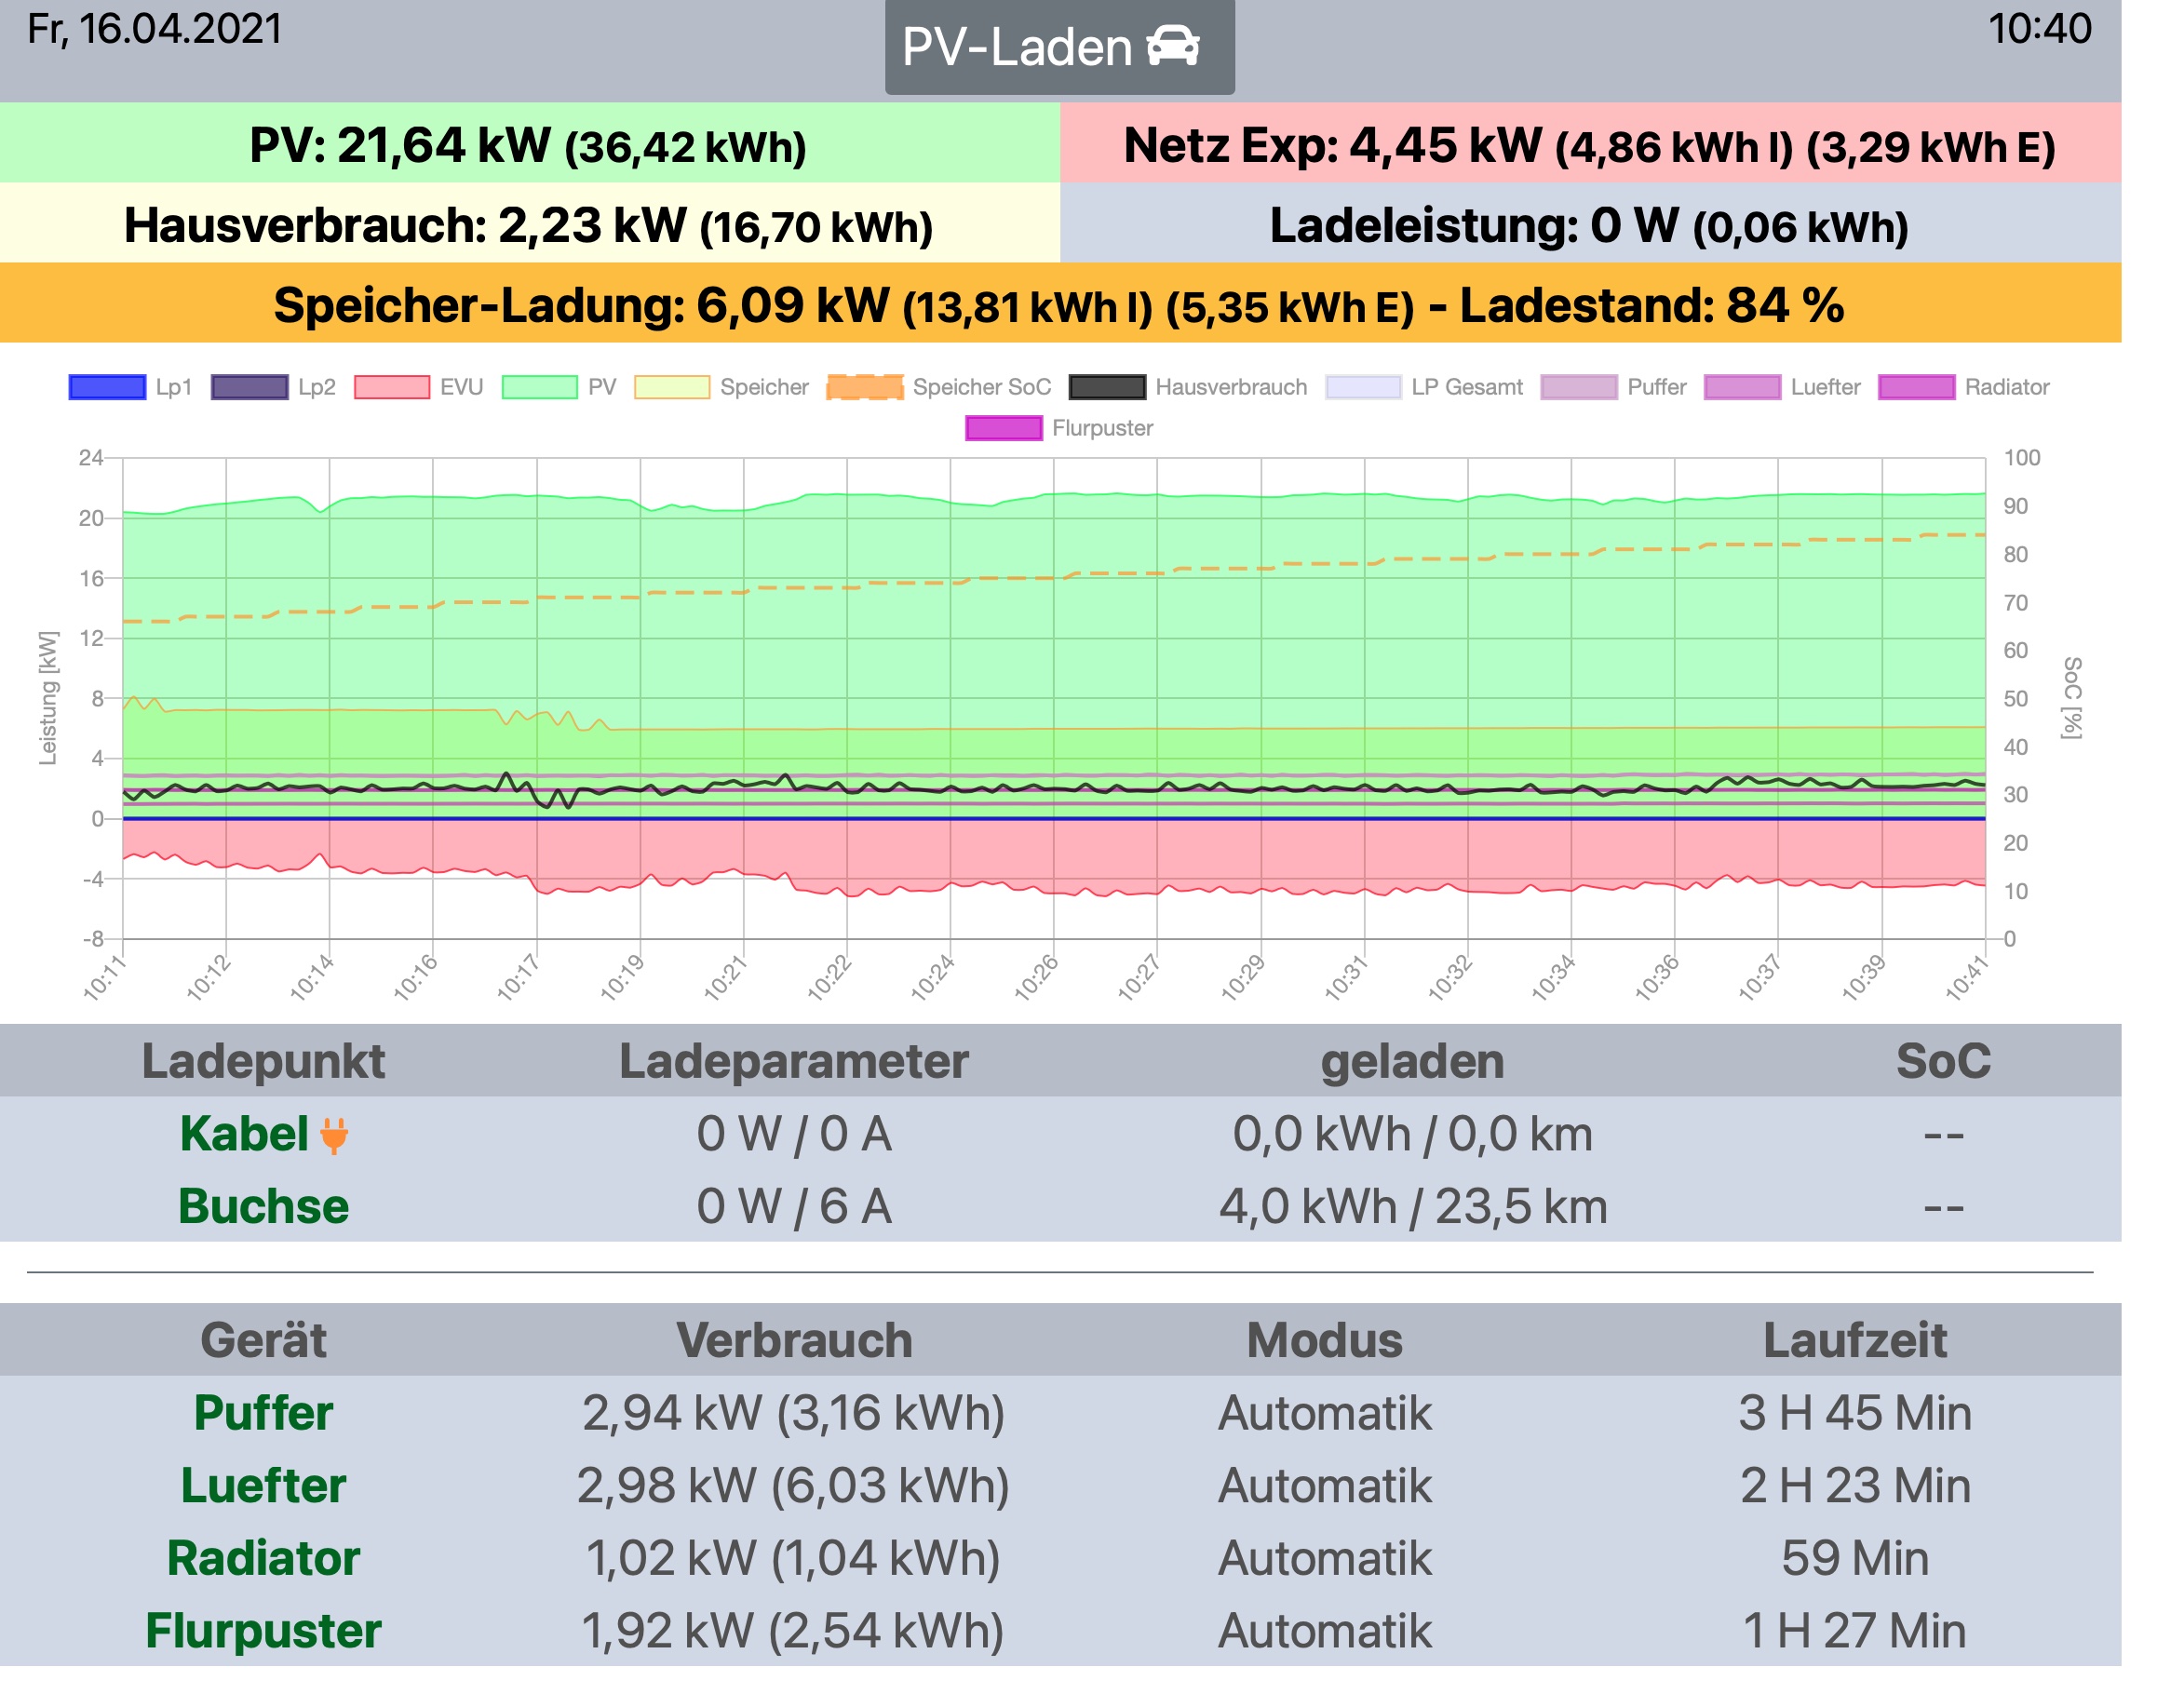Open Kabel charge point settings
This screenshot has height=1694, width=2184.
[244, 1134]
